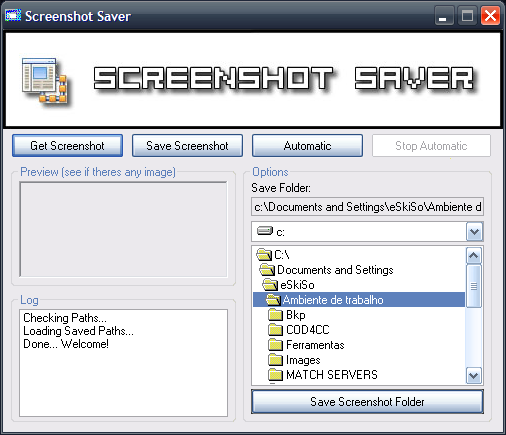The height and width of the screenshot is (435, 506).
Task: Select the Ferramentas folder
Action: [306, 345]
